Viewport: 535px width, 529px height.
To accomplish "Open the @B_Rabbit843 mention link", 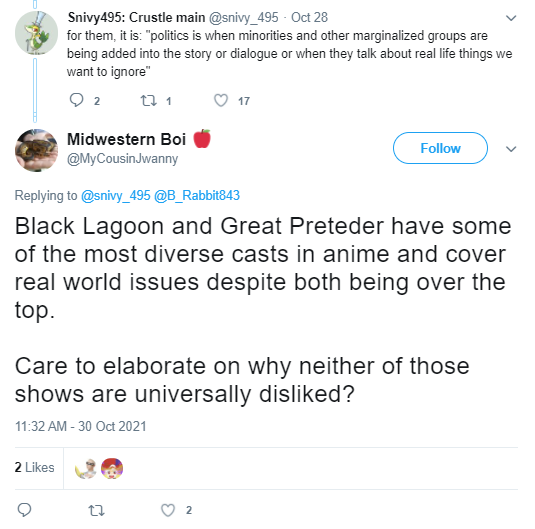I will 197,196.
